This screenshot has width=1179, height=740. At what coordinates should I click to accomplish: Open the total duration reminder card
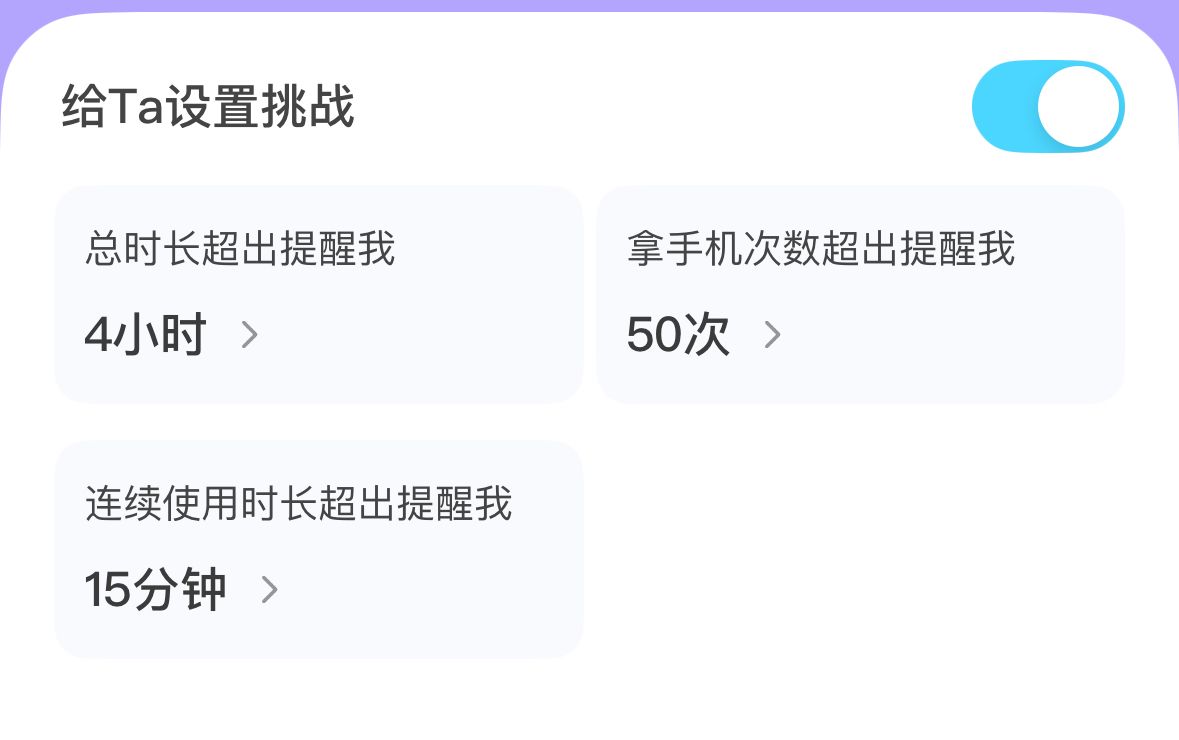[318, 294]
